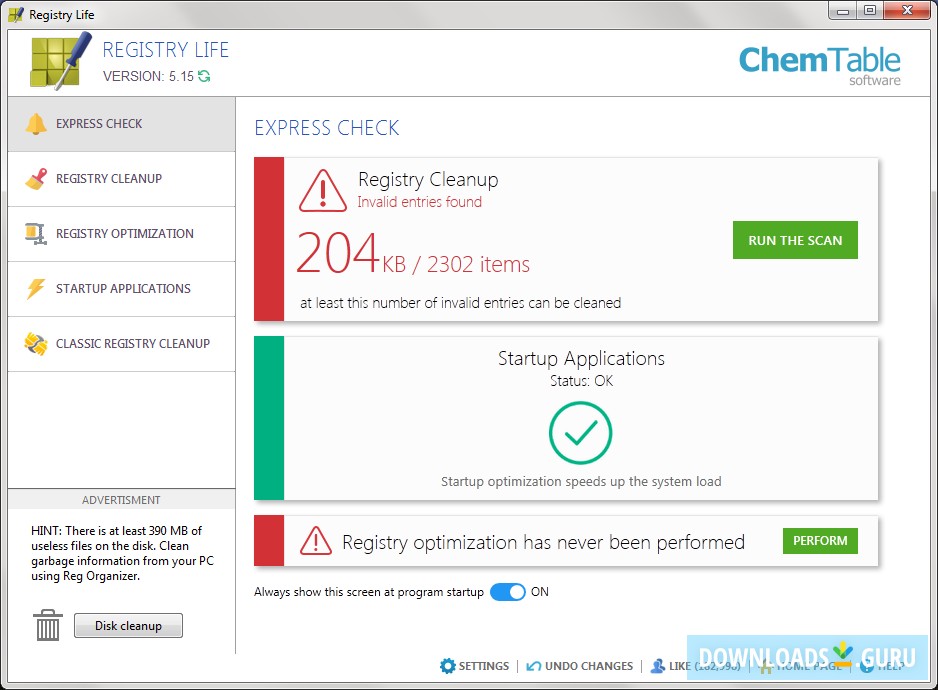Viewport: 938px width, 690px height.
Task: Open the Express Check section
Action: point(121,124)
